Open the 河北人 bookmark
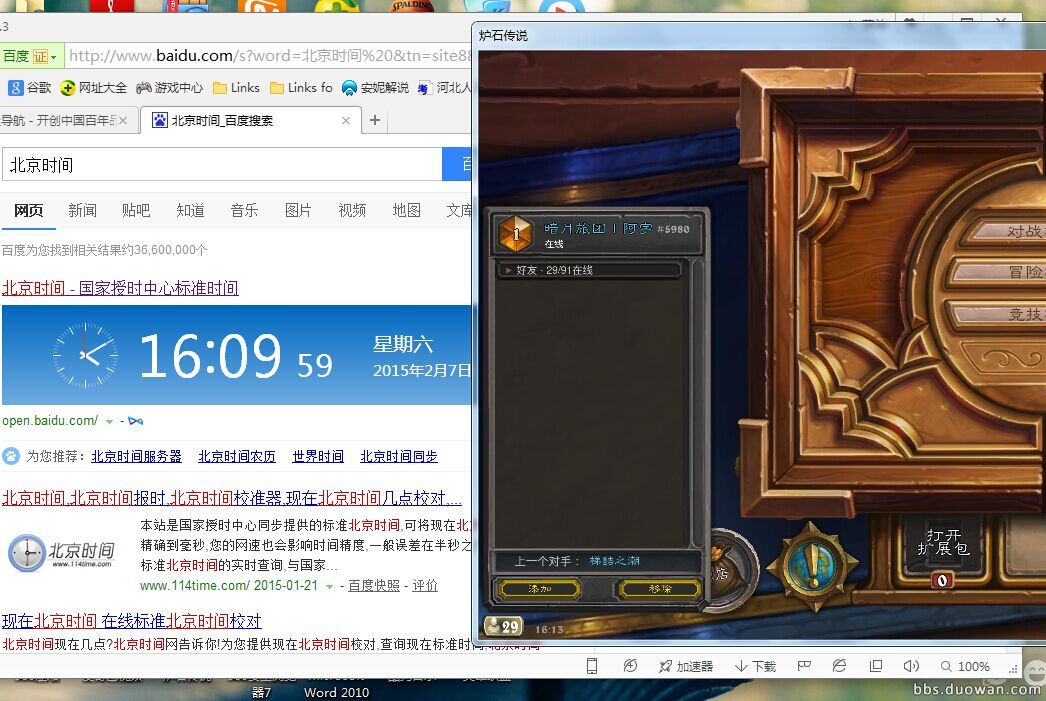The height and width of the screenshot is (701, 1046). [x=444, y=87]
